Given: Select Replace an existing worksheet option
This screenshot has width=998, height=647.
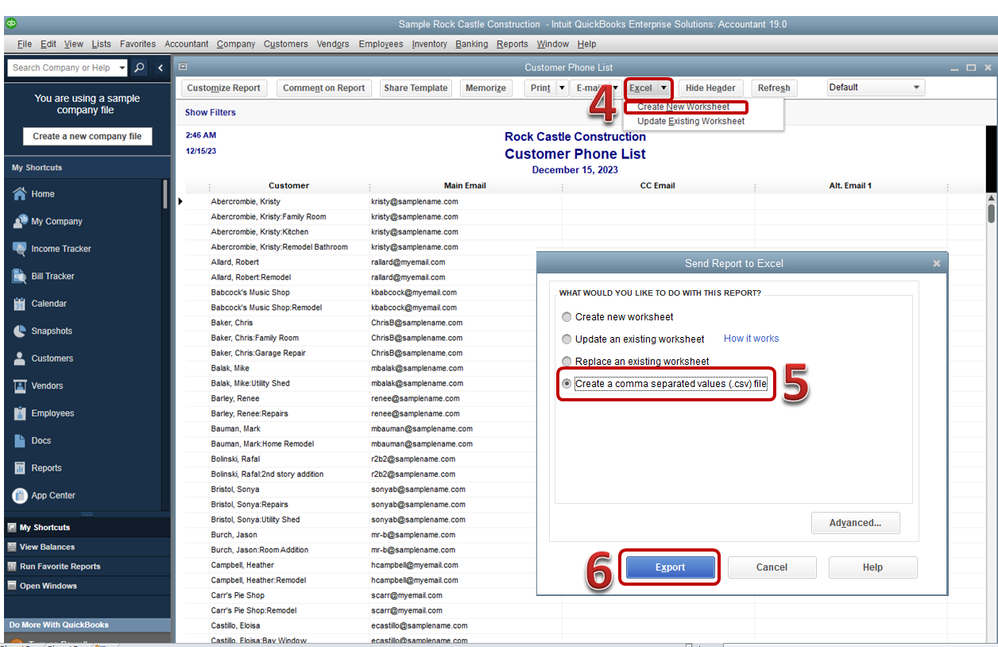Looking at the screenshot, I should 566,361.
